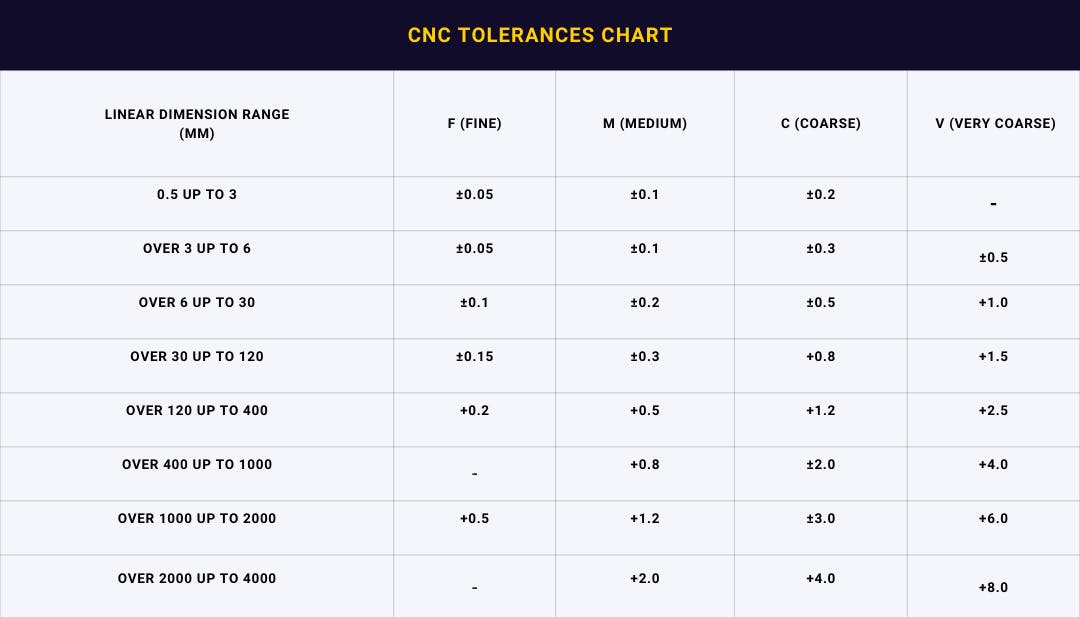1080x617 pixels.
Task: Click the F (Fine) column header
Action: (474, 124)
